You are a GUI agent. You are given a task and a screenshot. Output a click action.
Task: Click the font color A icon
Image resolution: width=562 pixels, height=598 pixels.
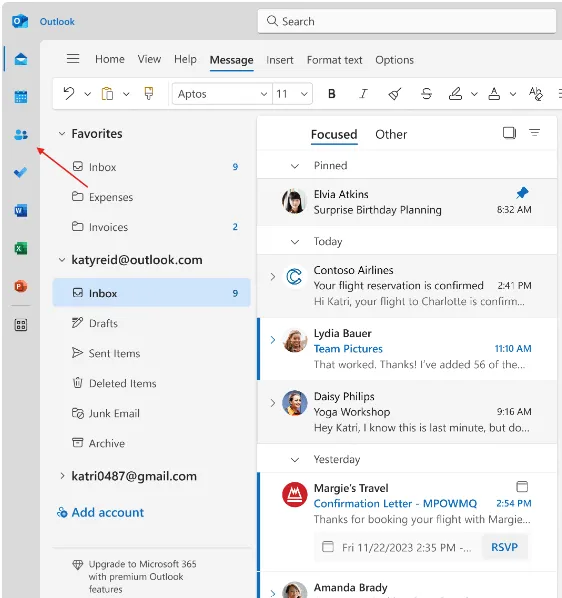click(x=494, y=93)
